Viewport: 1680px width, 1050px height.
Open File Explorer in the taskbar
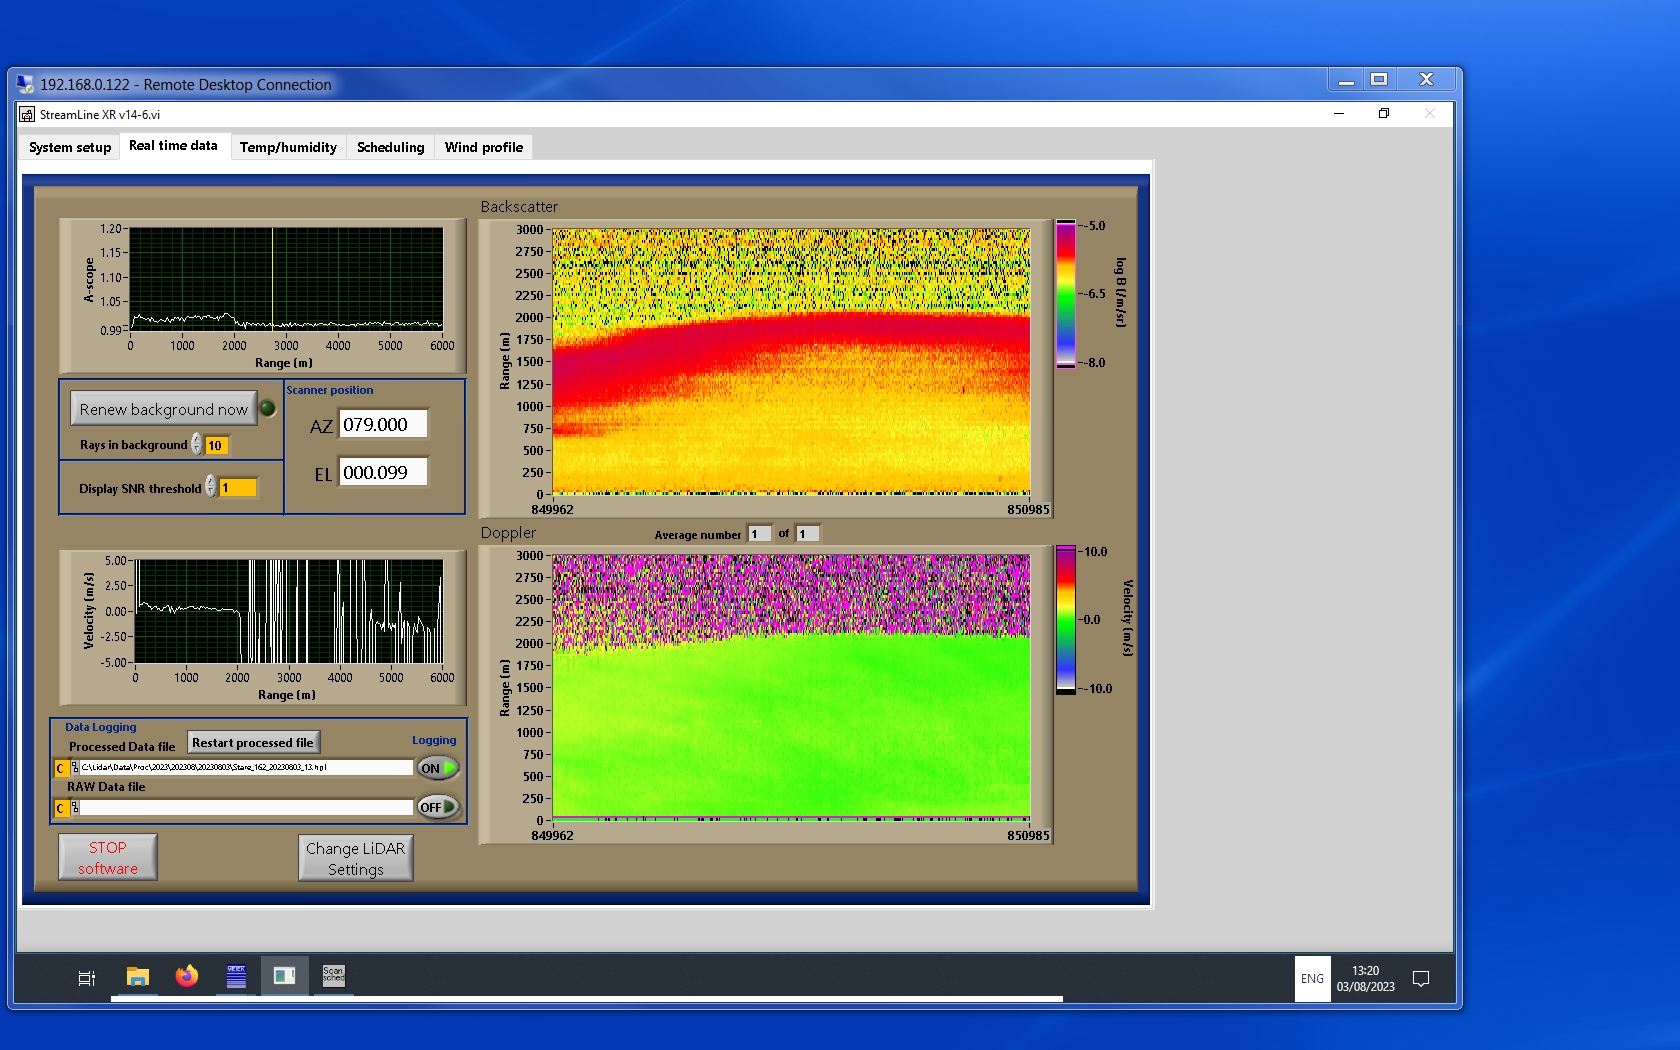tap(138, 976)
